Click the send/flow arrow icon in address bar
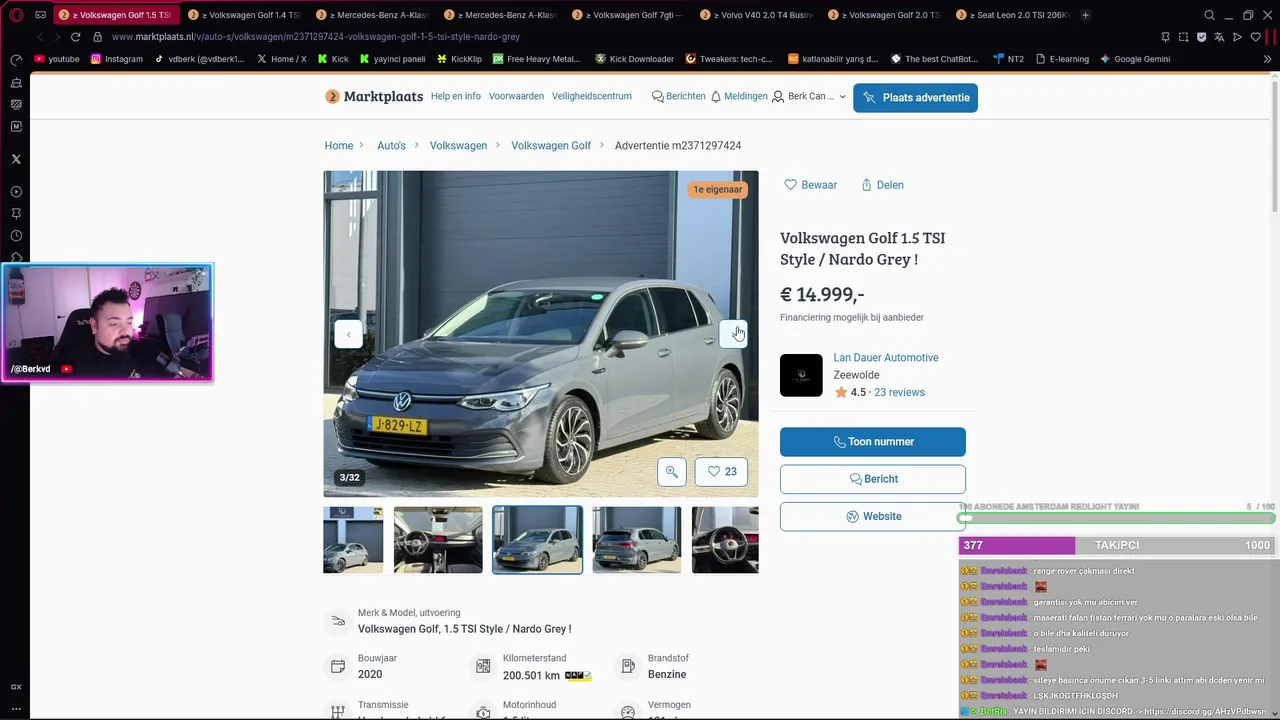The height and width of the screenshot is (720, 1280). [x=1237, y=37]
